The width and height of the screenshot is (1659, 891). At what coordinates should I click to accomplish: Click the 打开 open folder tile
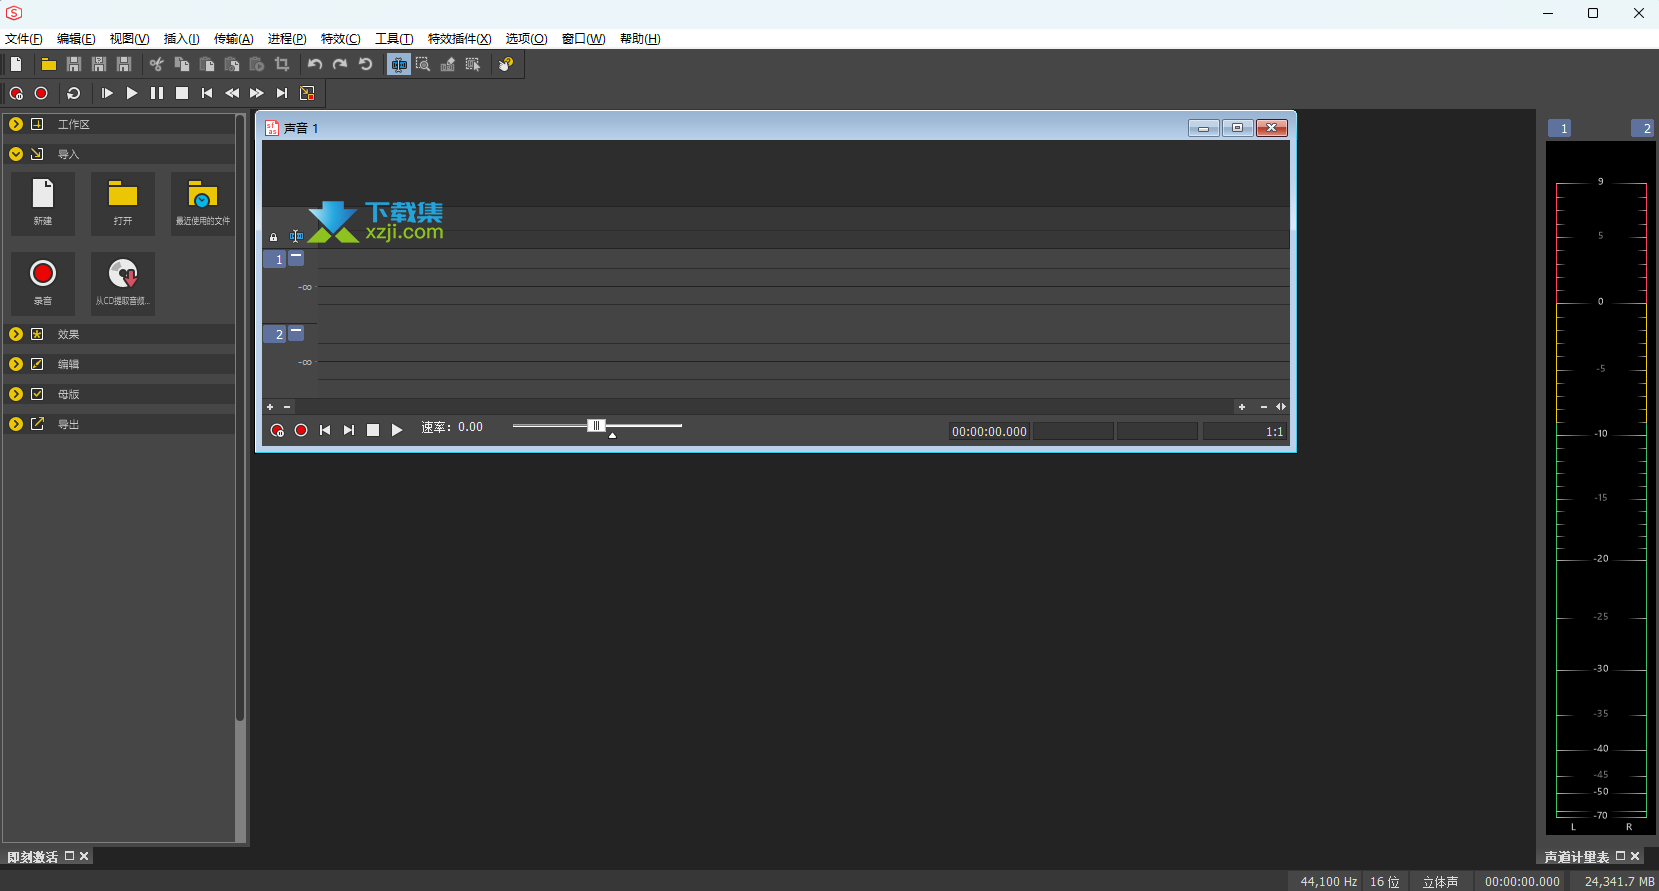tap(123, 203)
